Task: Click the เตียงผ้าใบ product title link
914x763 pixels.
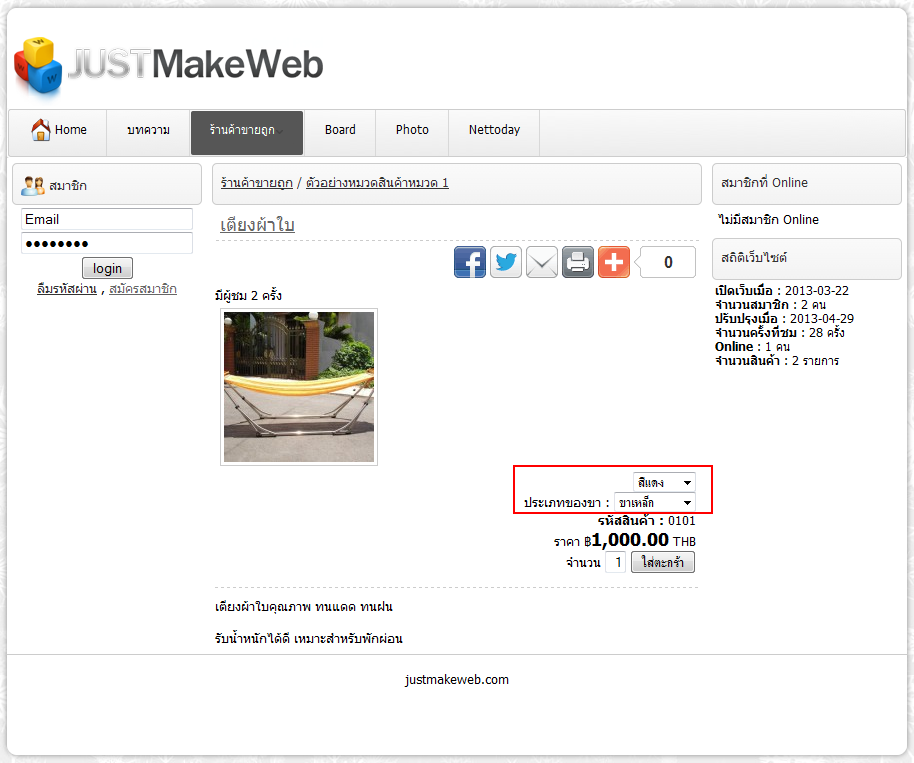Action: coord(257,225)
